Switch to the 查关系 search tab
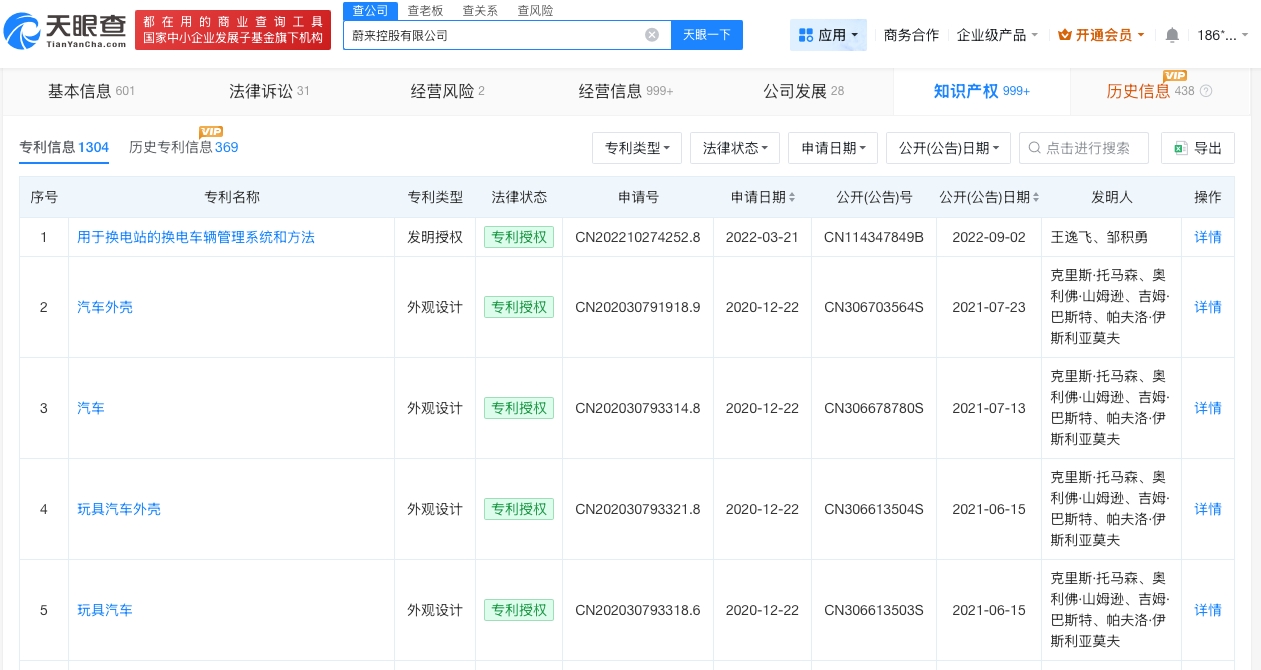 pos(480,10)
